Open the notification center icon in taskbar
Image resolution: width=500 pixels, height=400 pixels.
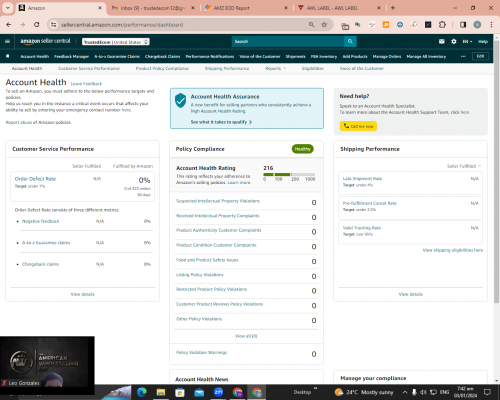coord(487,392)
